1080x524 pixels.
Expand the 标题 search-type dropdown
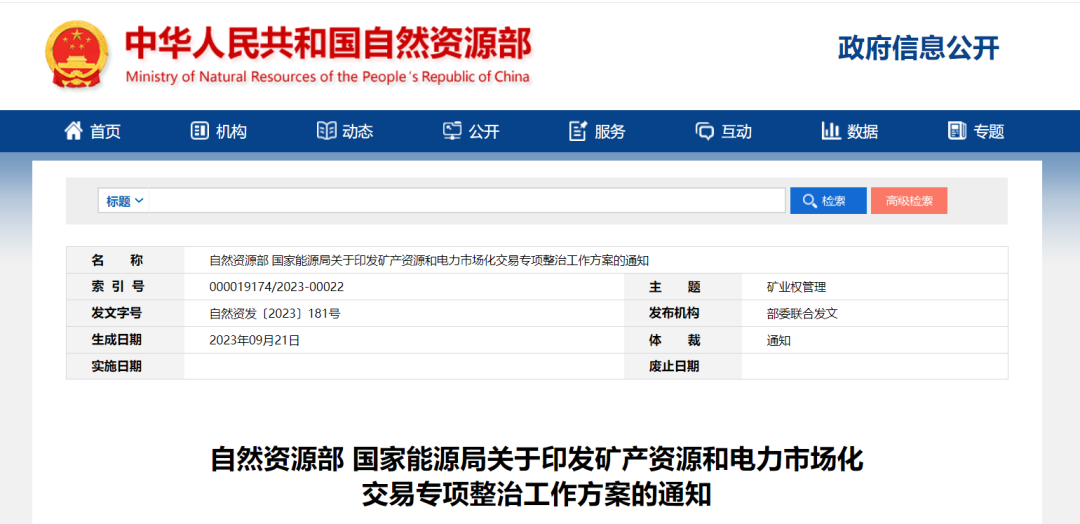(x=124, y=201)
